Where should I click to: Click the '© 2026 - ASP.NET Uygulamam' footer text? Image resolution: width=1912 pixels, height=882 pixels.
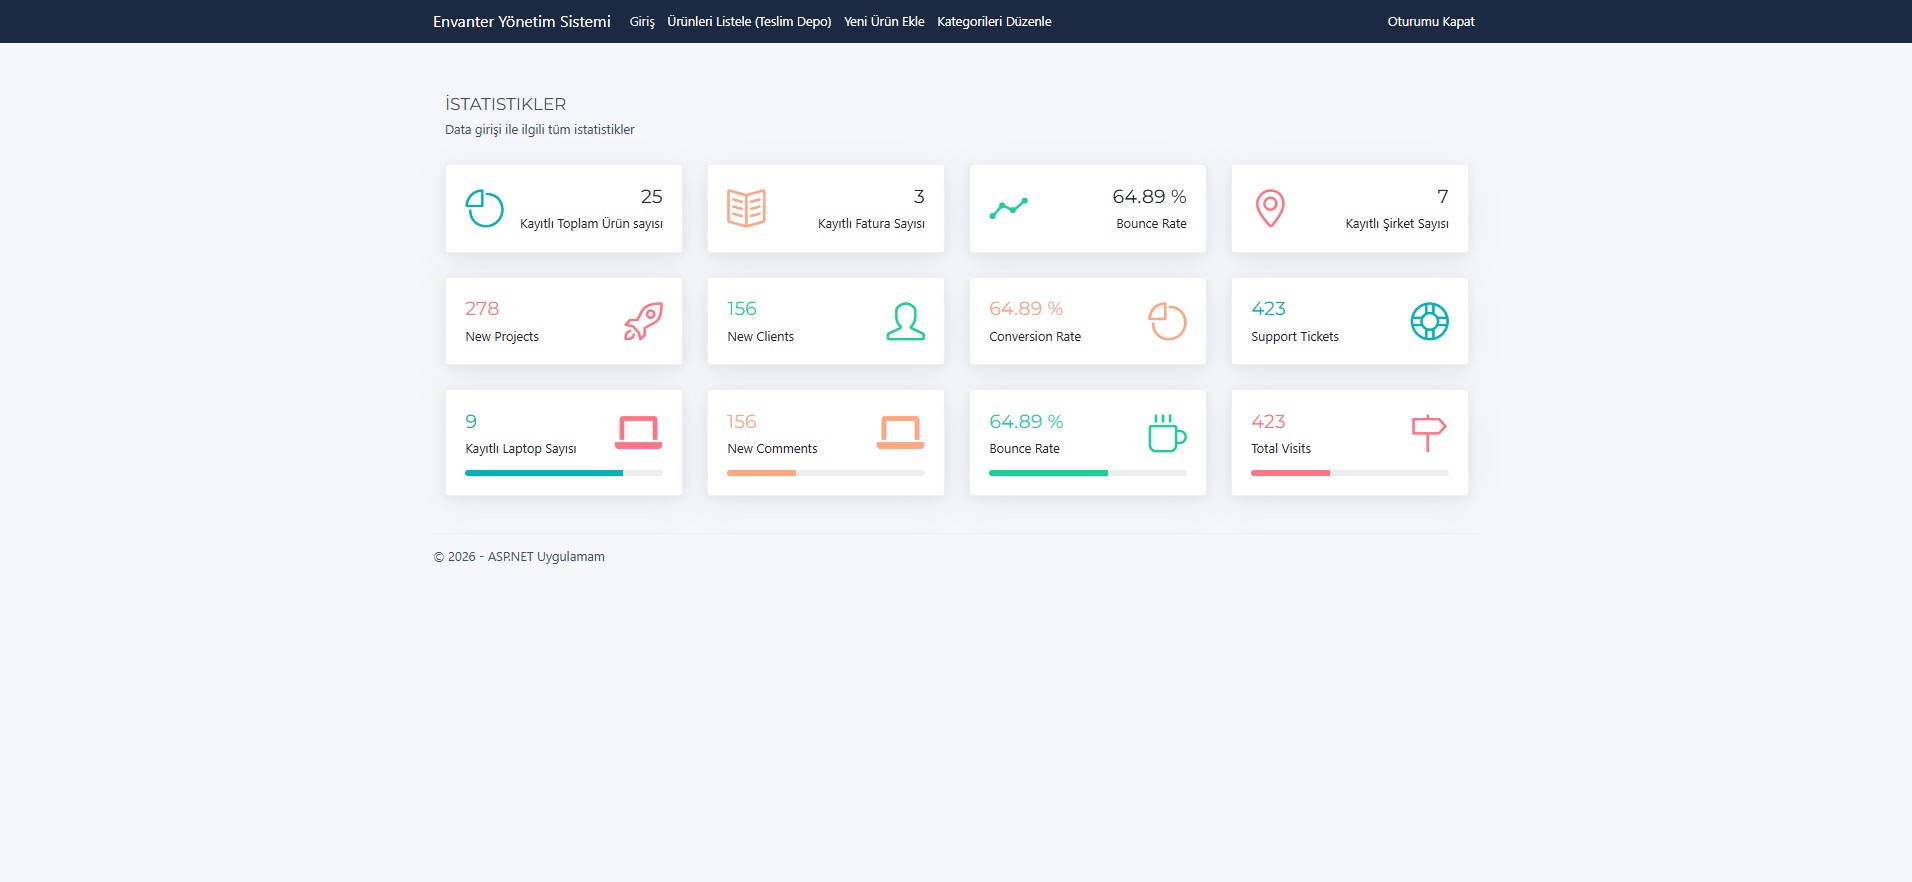point(519,557)
